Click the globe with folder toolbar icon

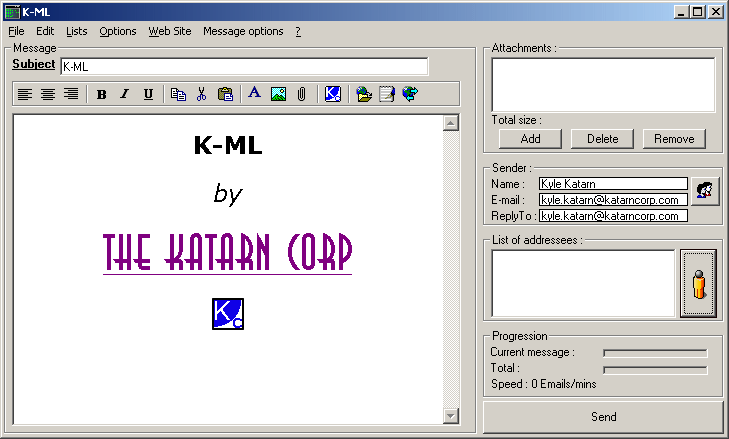(364, 94)
